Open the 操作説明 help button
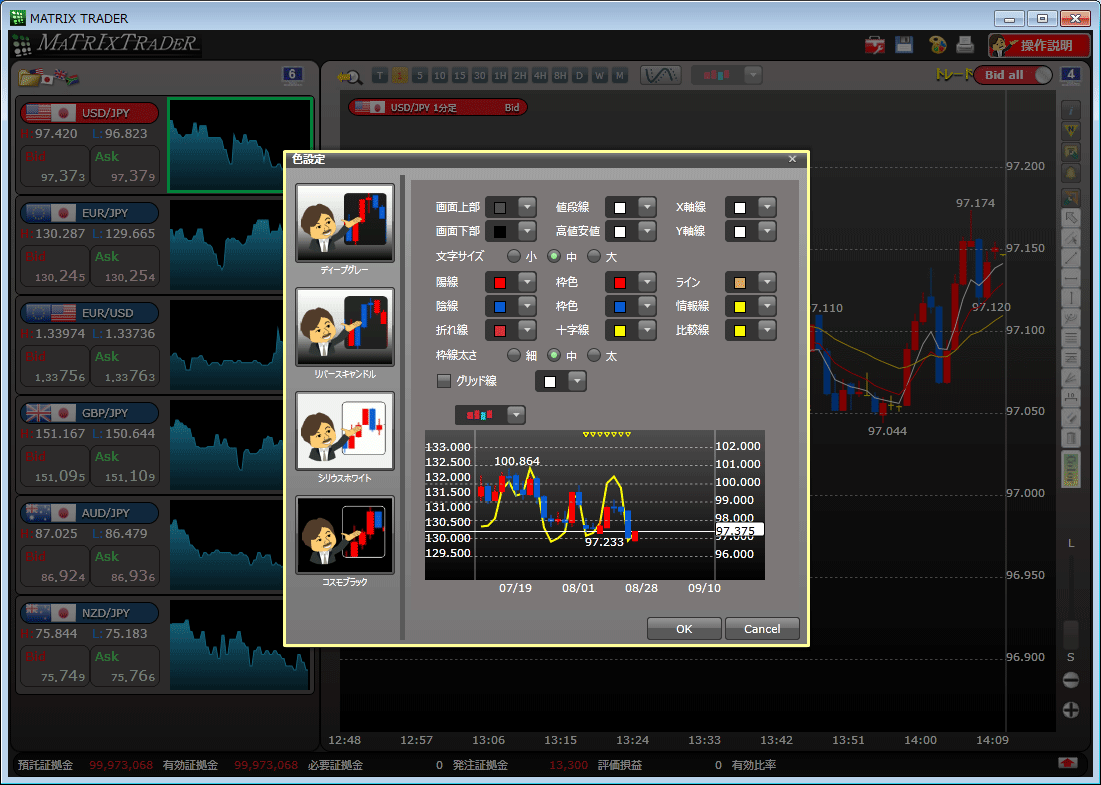This screenshot has height=785, width=1101. tap(1039, 46)
